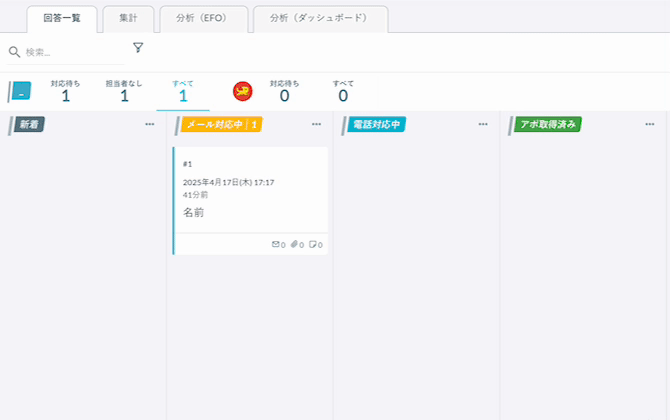The height and width of the screenshot is (420, 670).
Task: Show すべて 0 for lion user
Action: pos(343,91)
